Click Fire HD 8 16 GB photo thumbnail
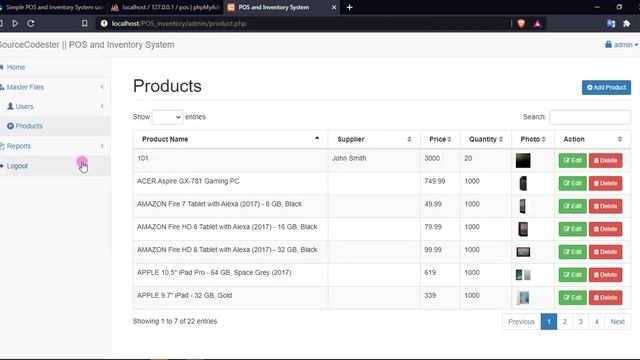 coord(523,229)
